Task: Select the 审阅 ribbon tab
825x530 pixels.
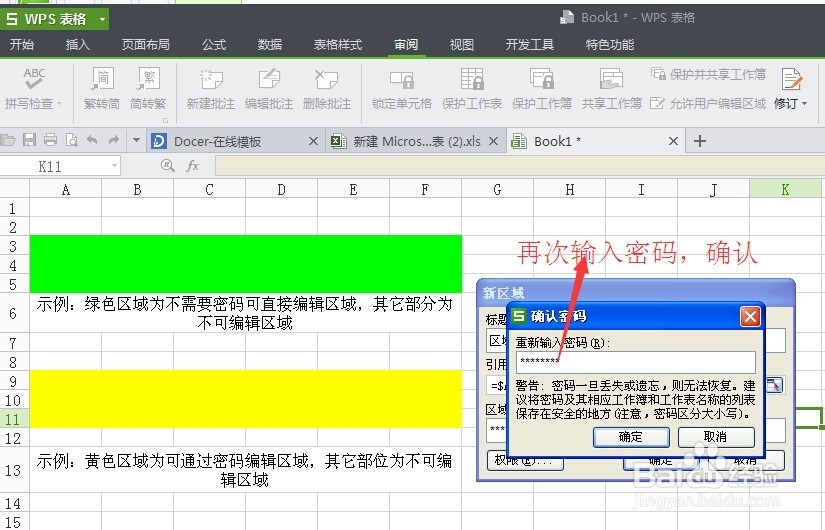Action: [x=406, y=45]
